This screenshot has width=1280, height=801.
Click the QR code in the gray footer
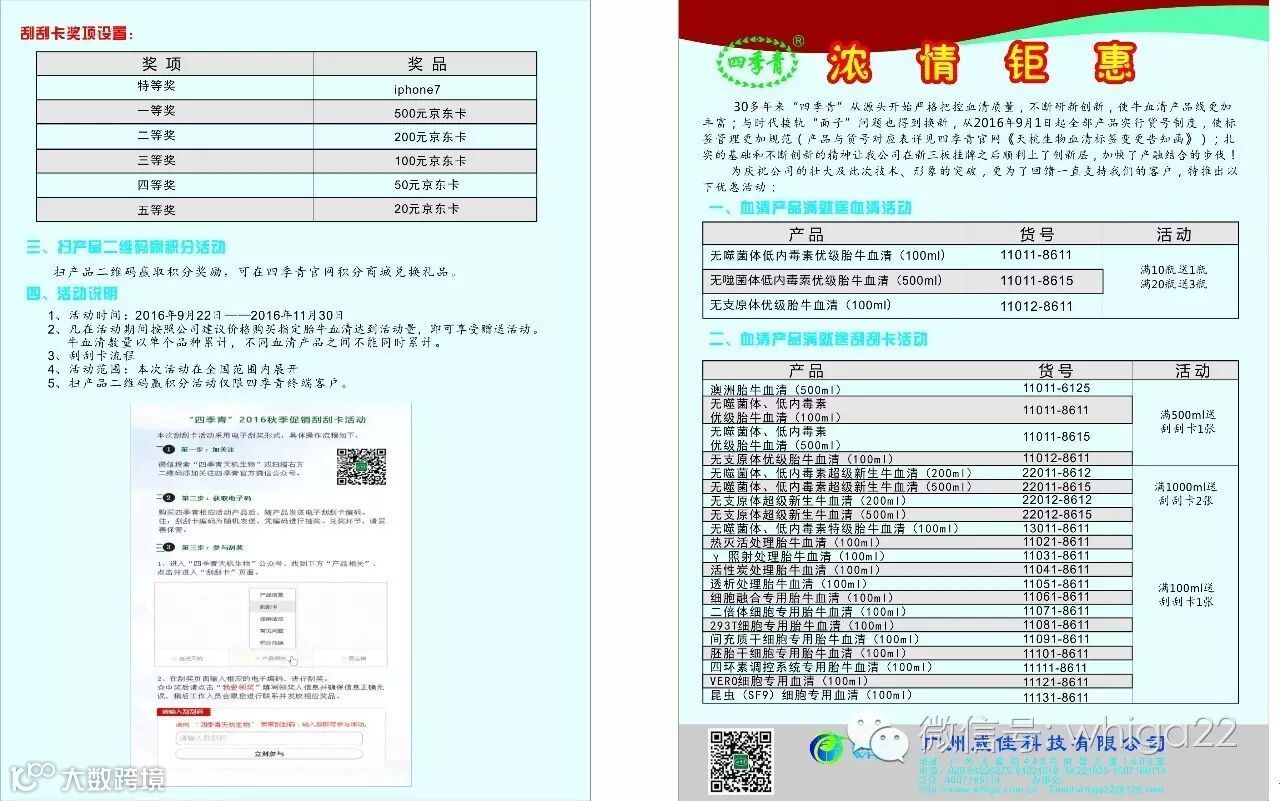pyautogui.click(x=742, y=762)
